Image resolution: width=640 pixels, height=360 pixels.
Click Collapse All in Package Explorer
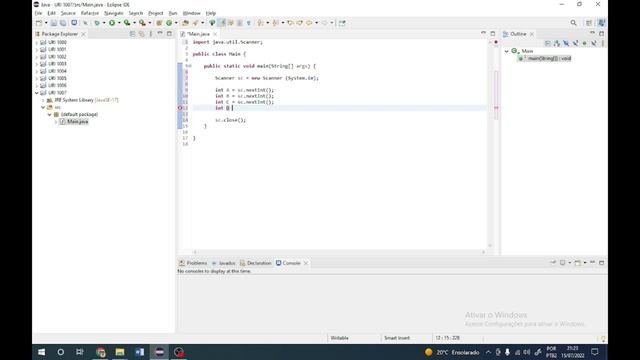pos(132,34)
